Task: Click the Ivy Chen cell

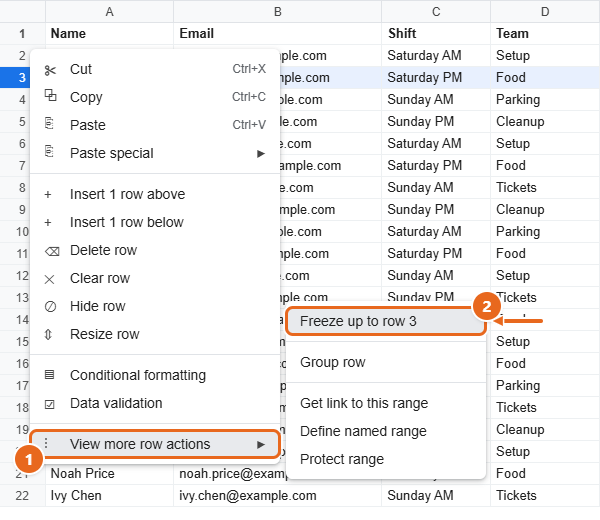Action: tap(109, 496)
